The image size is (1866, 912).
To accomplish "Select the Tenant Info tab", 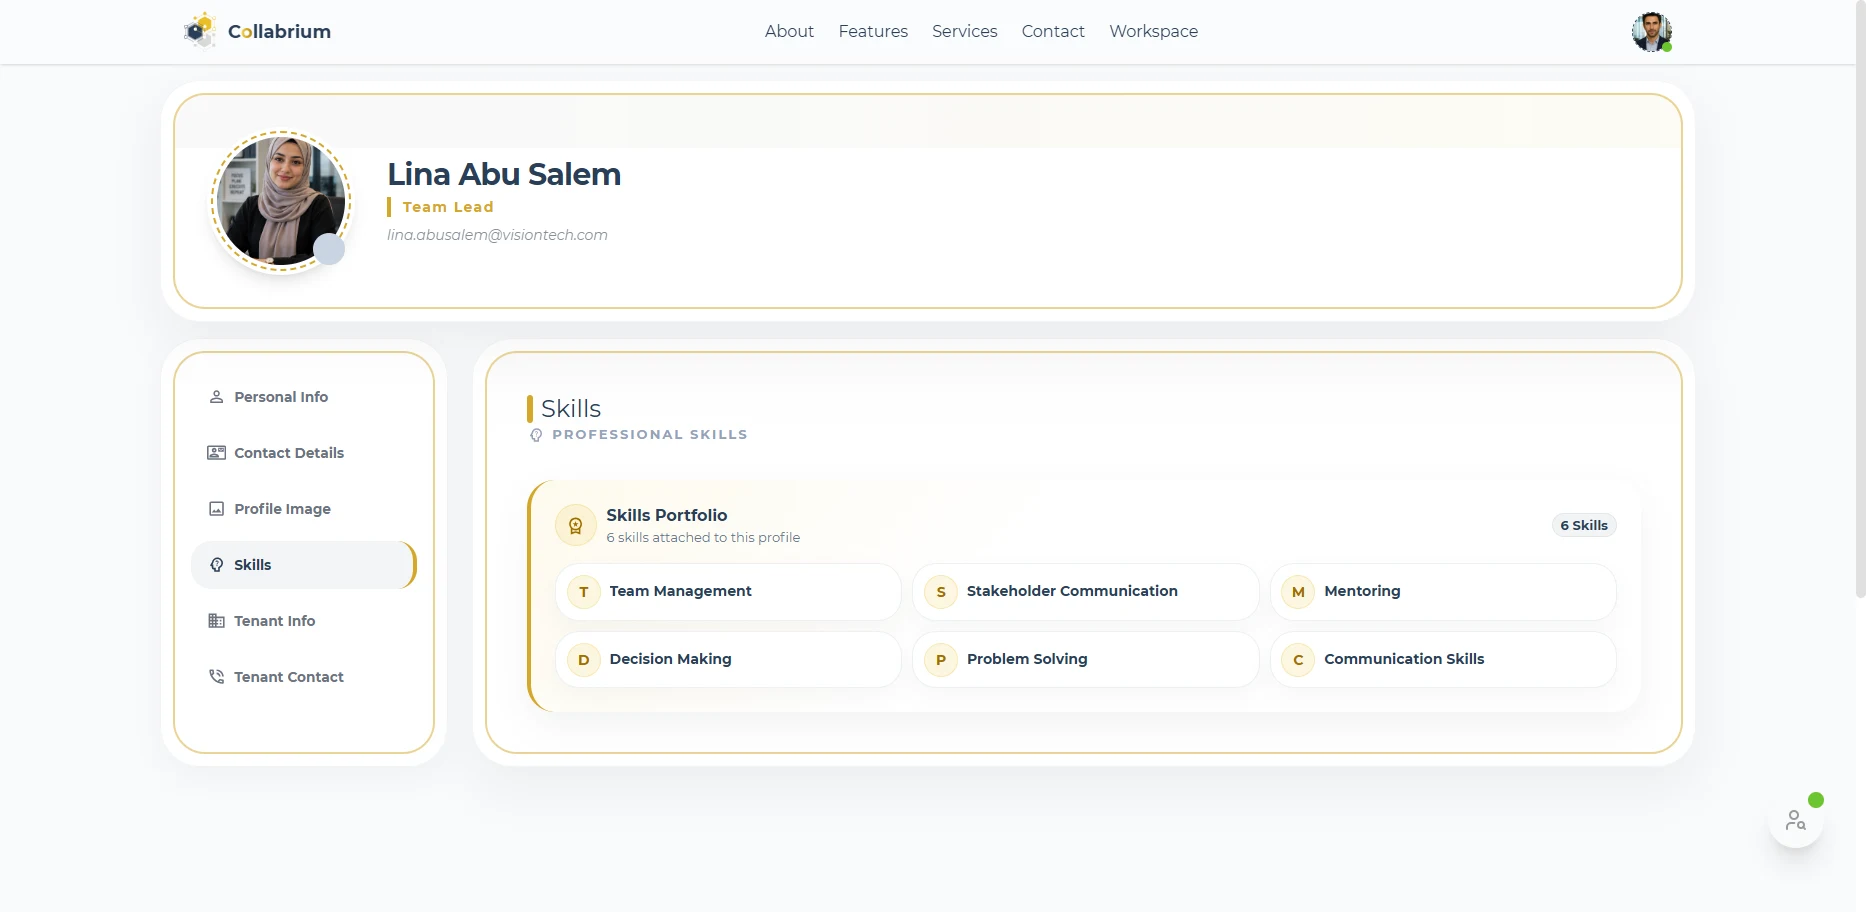I will 303,621.
